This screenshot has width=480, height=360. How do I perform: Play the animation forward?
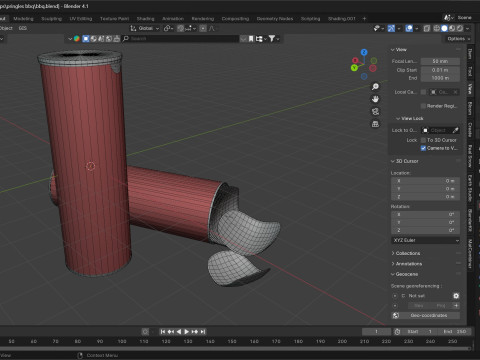coord(186,332)
